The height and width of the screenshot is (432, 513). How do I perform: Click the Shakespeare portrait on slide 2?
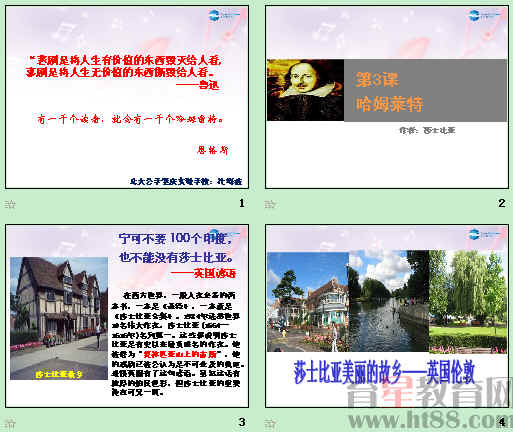(x=305, y=90)
